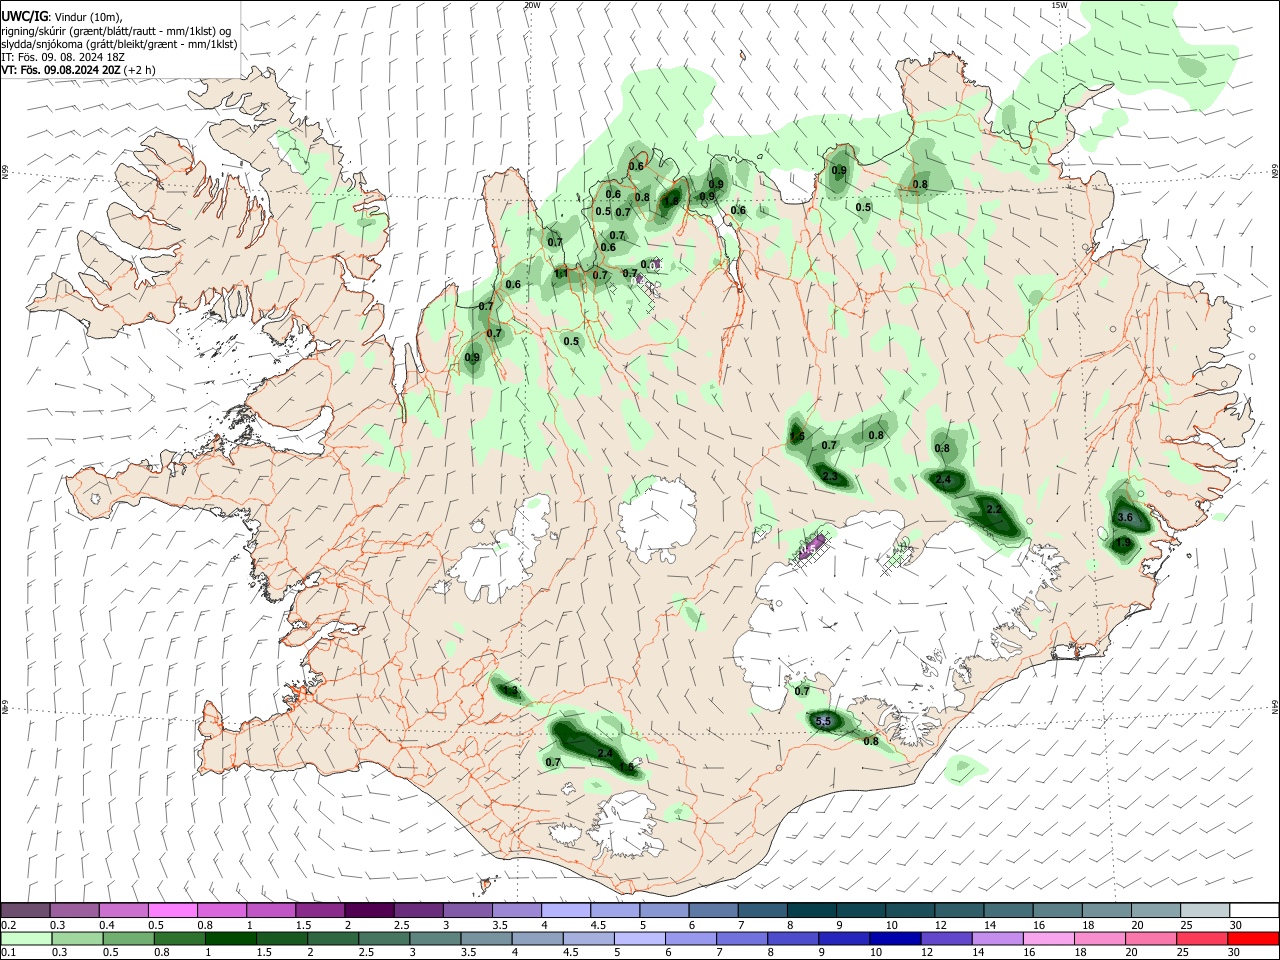
Task: Select the 2.4 value beside the 2.2 label
Action: click(943, 480)
